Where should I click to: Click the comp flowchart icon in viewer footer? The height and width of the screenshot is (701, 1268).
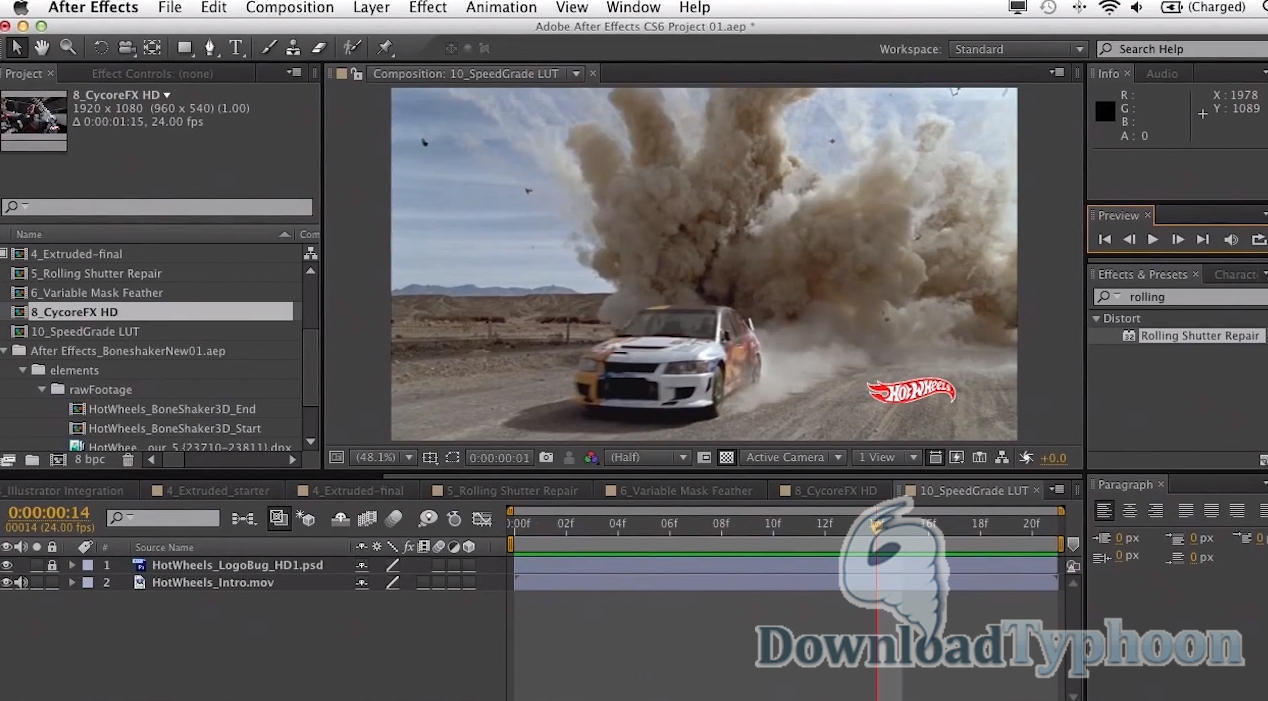click(x=1002, y=457)
